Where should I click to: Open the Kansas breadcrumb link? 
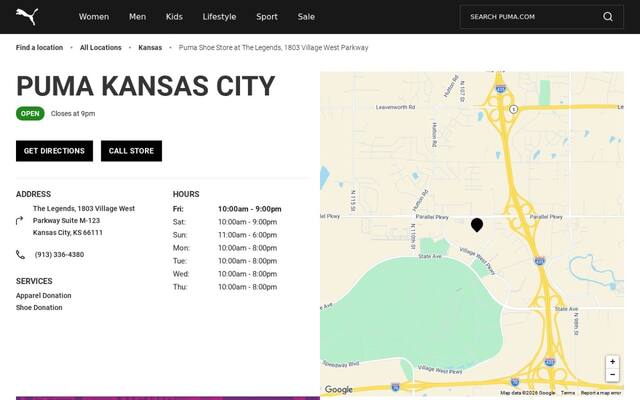(150, 47)
